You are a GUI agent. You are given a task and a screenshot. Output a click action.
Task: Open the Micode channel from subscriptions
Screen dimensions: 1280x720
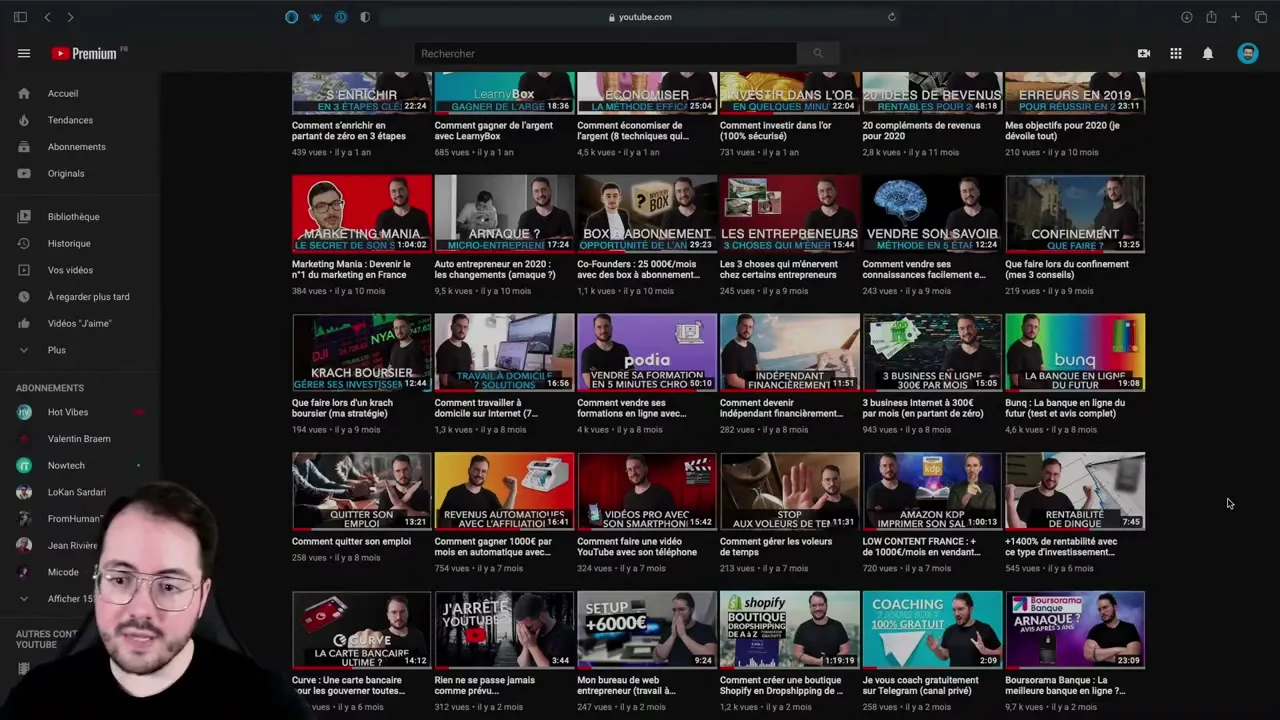(x=63, y=572)
